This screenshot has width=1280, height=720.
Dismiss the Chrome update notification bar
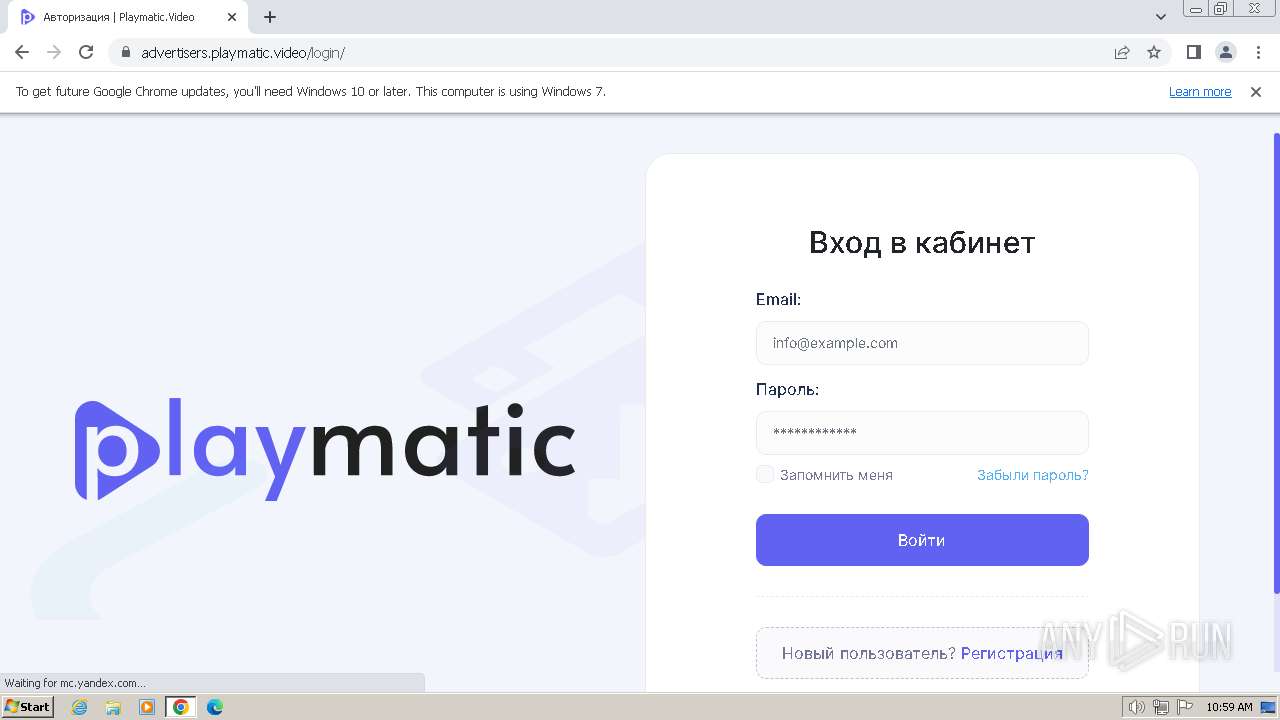1255,91
